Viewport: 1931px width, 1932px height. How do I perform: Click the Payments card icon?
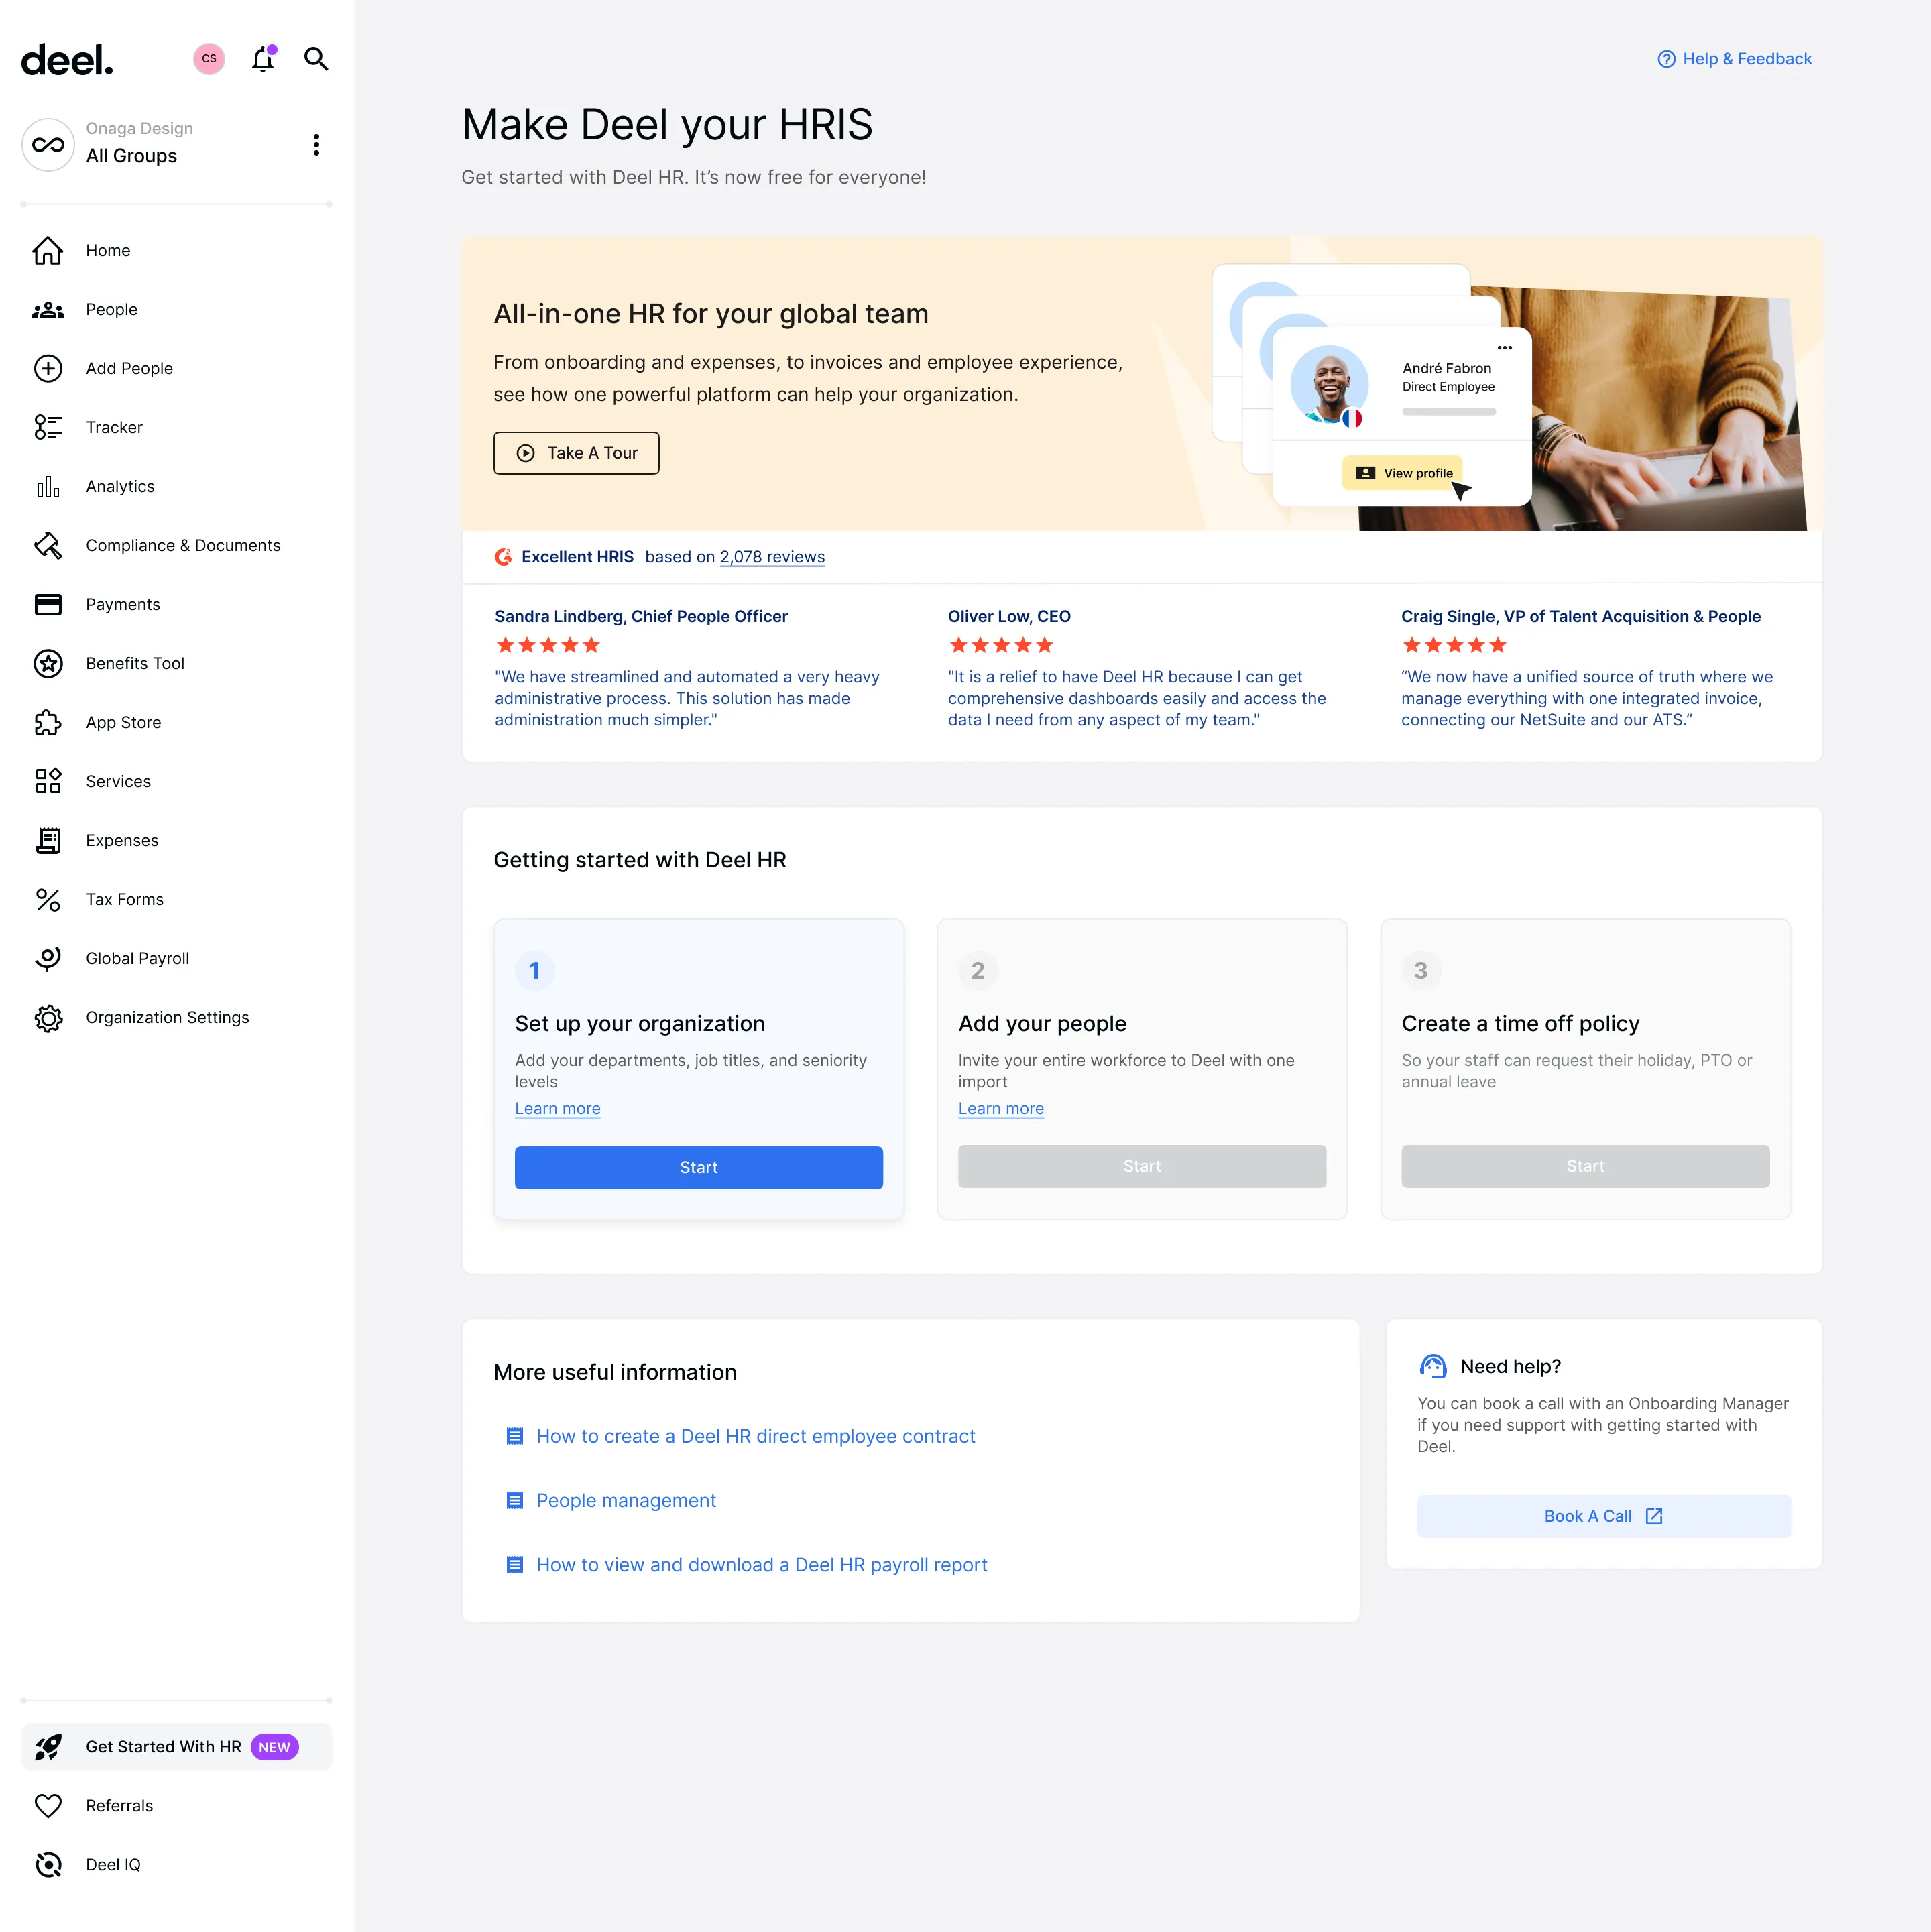pyautogui.click(x=48, y=605)
